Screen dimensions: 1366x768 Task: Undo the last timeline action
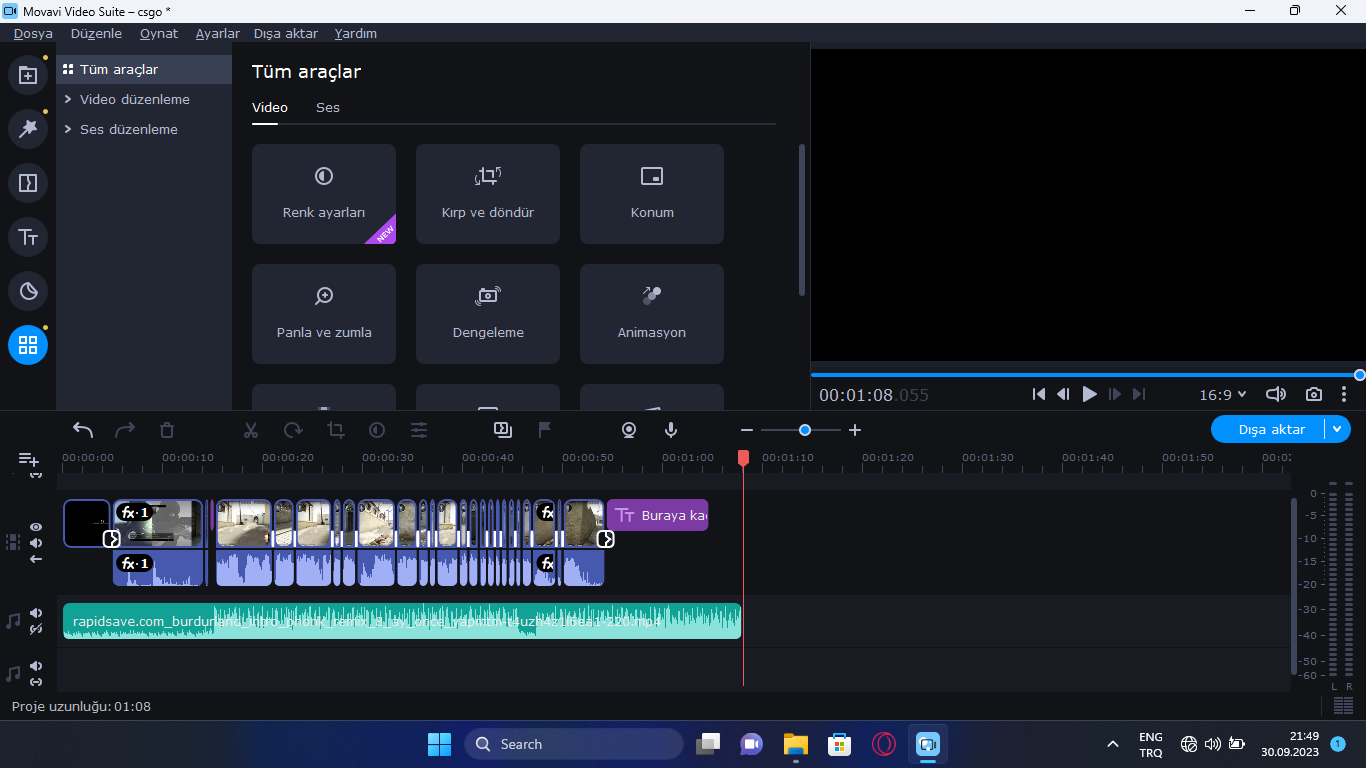83,430
